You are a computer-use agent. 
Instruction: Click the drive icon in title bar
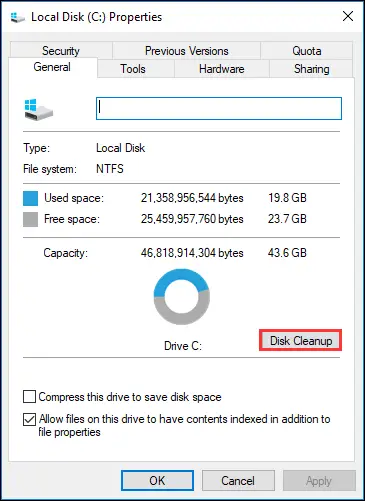click(x=17, y=17)
